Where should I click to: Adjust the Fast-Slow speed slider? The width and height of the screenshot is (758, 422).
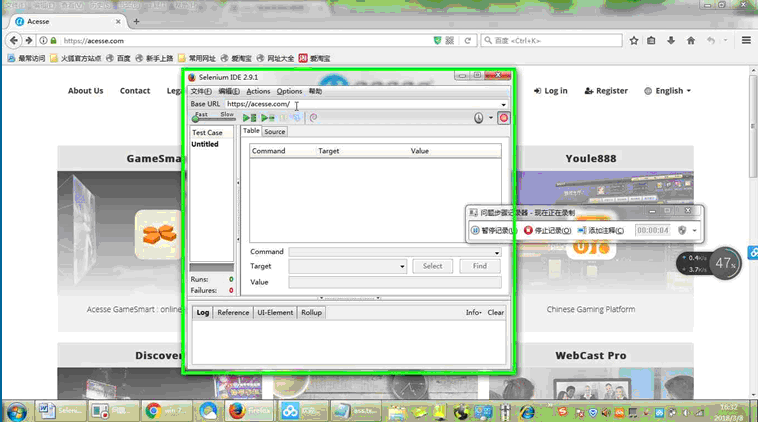coord(195,118)
